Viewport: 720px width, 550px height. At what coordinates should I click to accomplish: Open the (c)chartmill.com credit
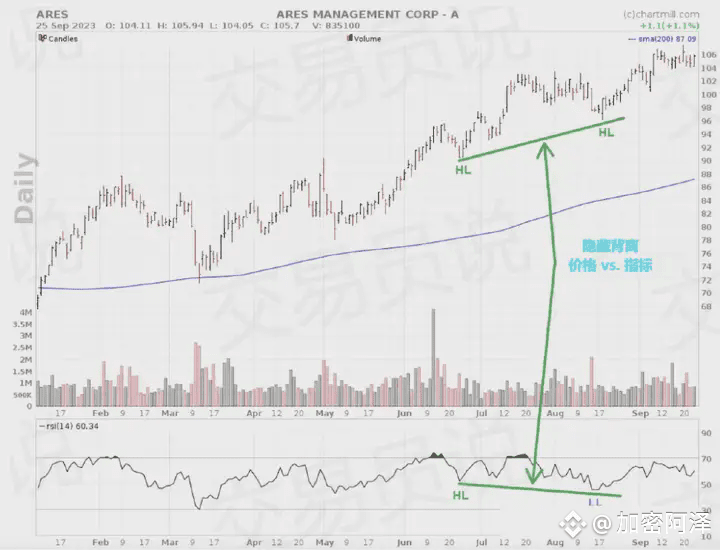coord(661,14)
